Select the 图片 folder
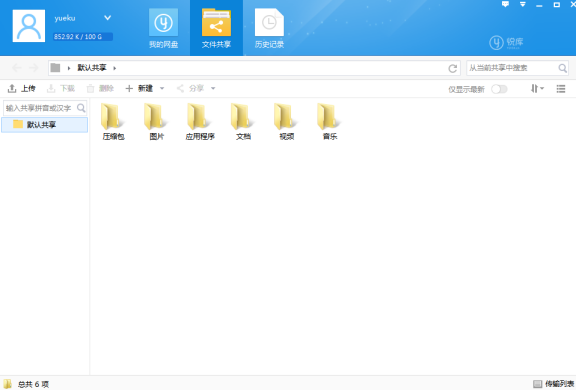This screenshot has height=390, width=577. pyautogui.click(x=157, y=122)
